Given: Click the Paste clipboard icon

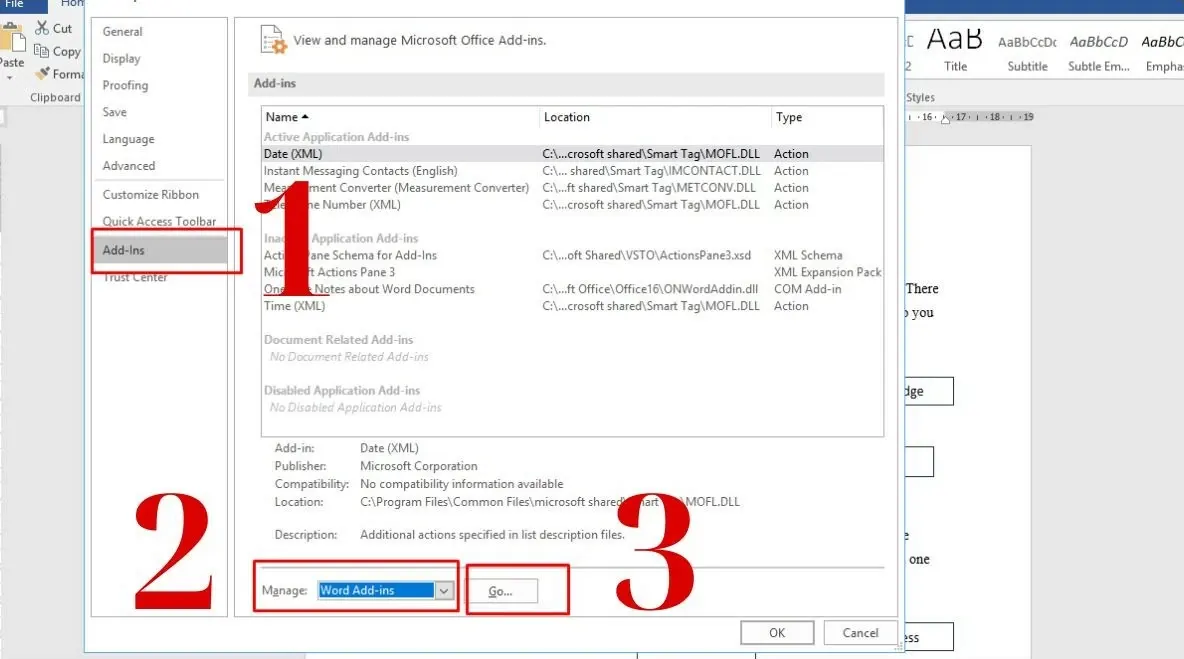Looking at the screenshot, I should pos(12,38).
